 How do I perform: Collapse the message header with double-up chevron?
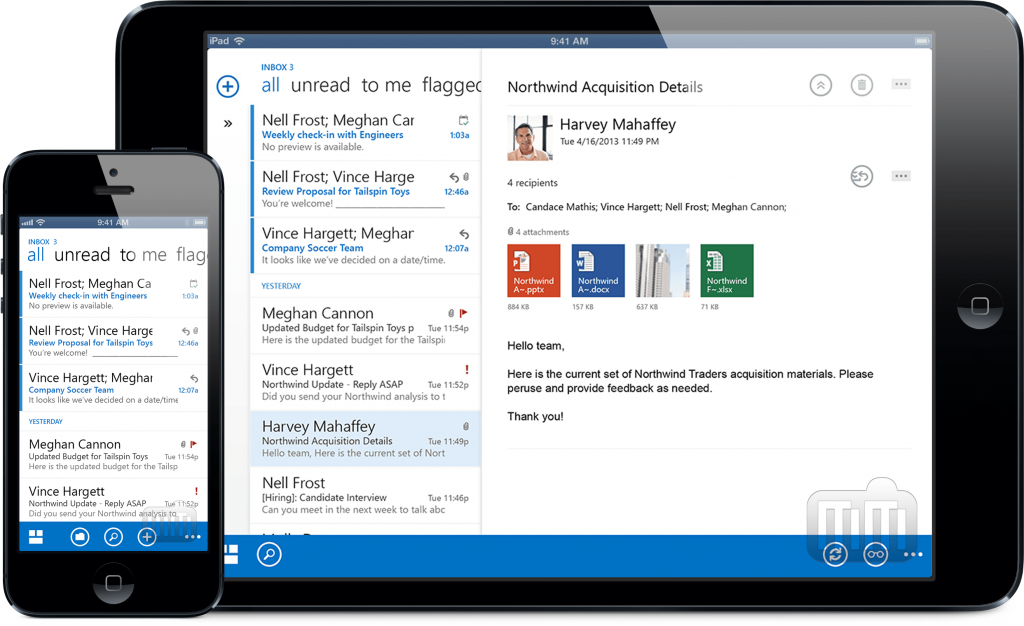point(821,85)
